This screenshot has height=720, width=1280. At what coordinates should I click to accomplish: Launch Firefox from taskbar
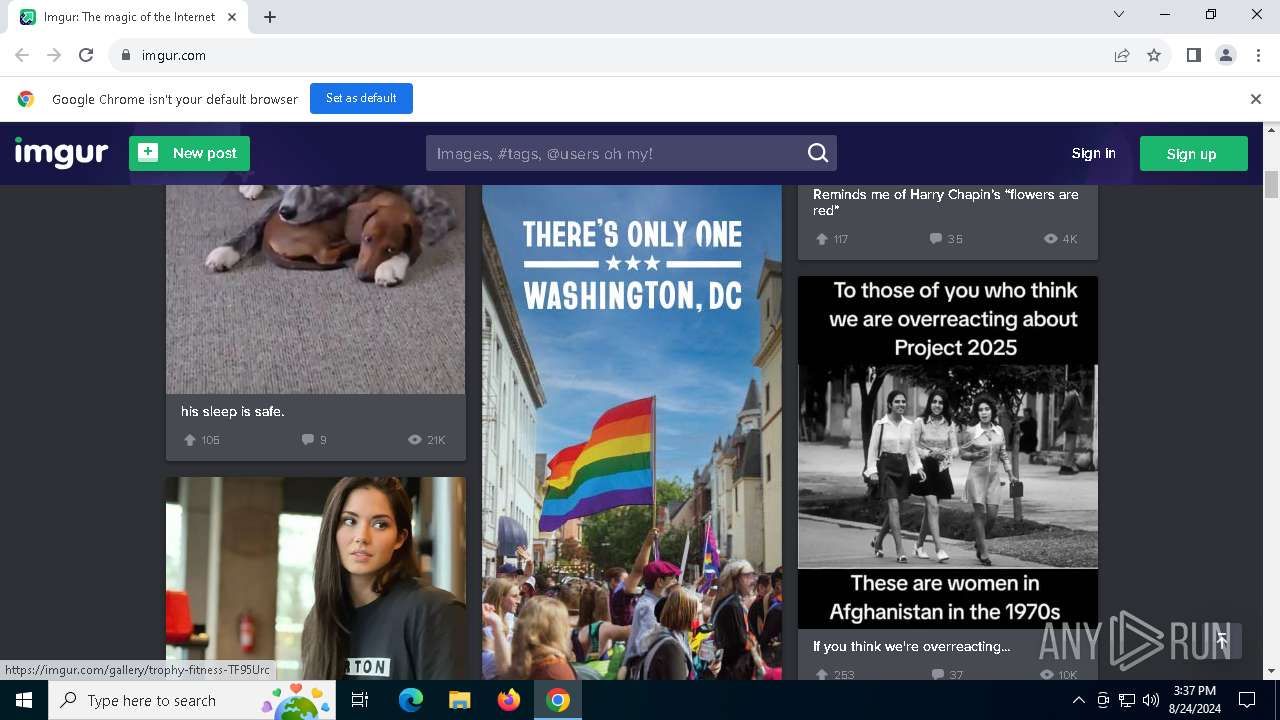[509, 700]
